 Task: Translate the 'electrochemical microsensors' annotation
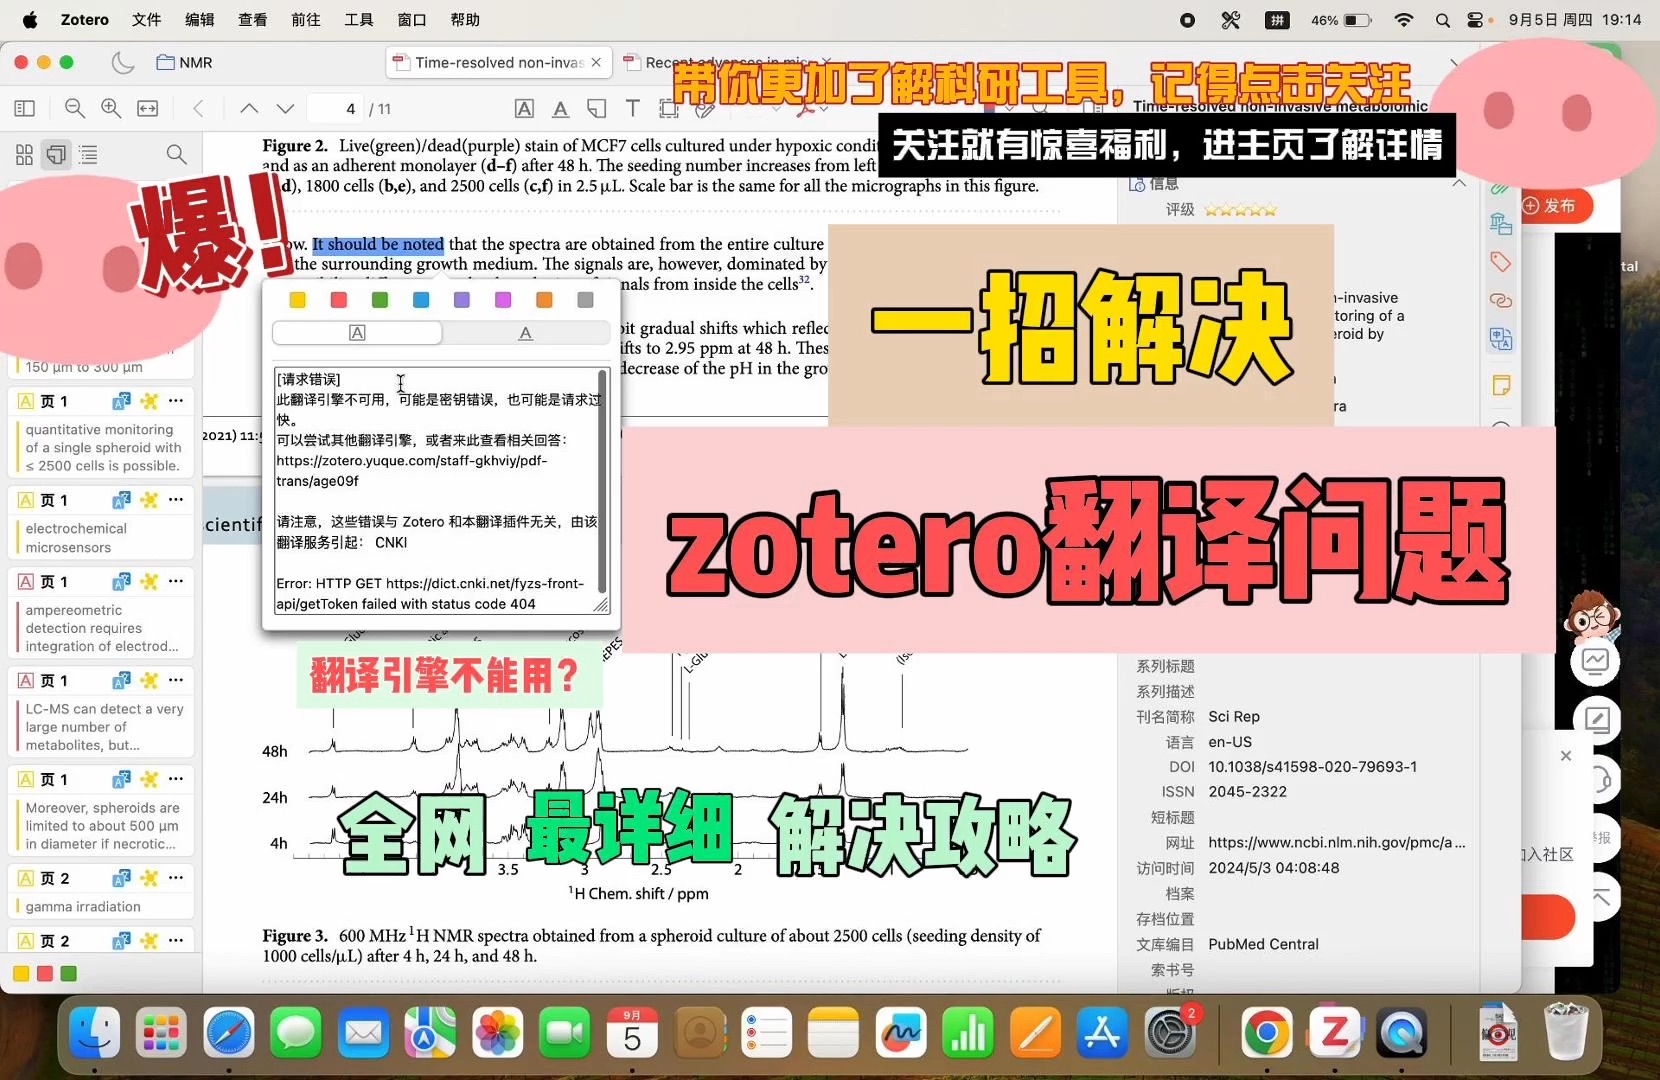coord(121,500)
